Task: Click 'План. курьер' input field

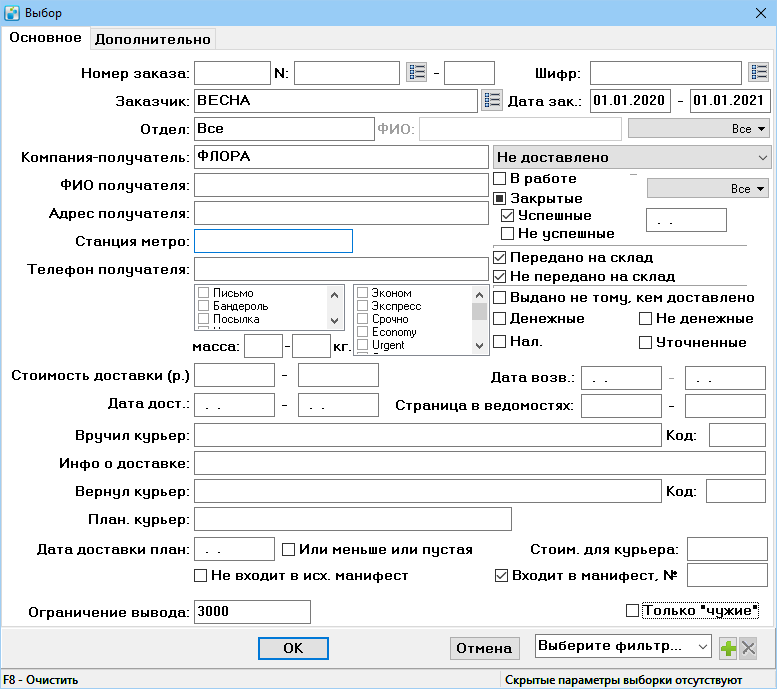Action: pos(353,519)
